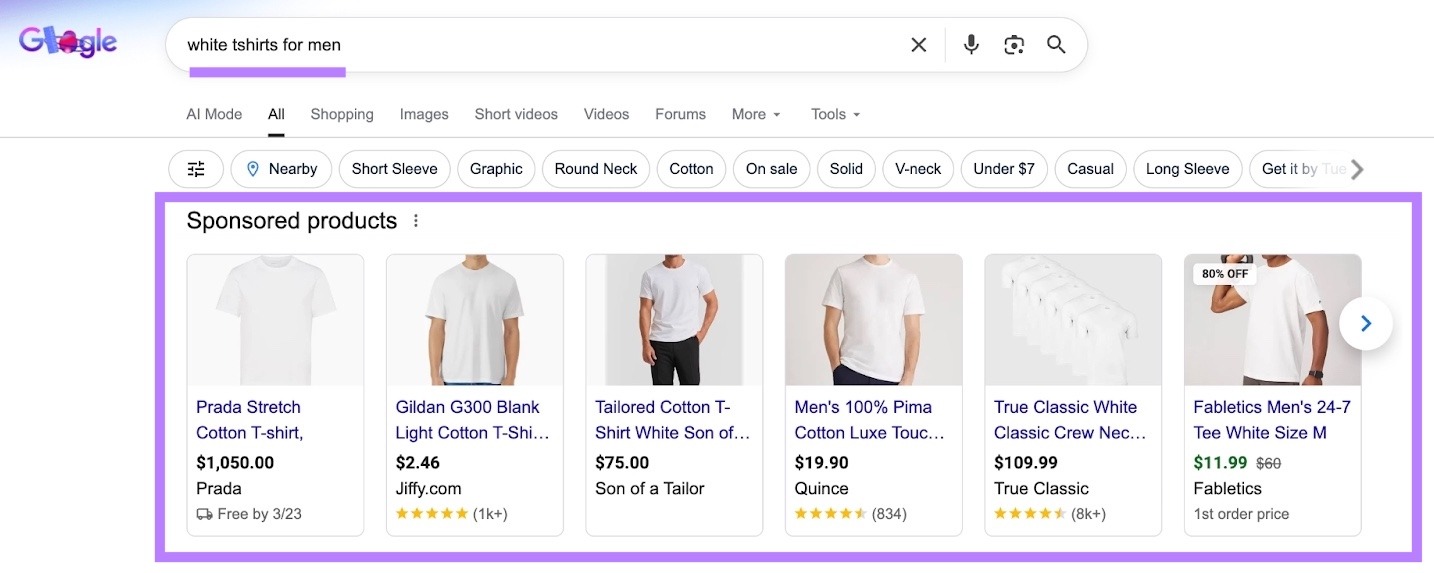
Task: Select the All results tab
Action: 276,114
